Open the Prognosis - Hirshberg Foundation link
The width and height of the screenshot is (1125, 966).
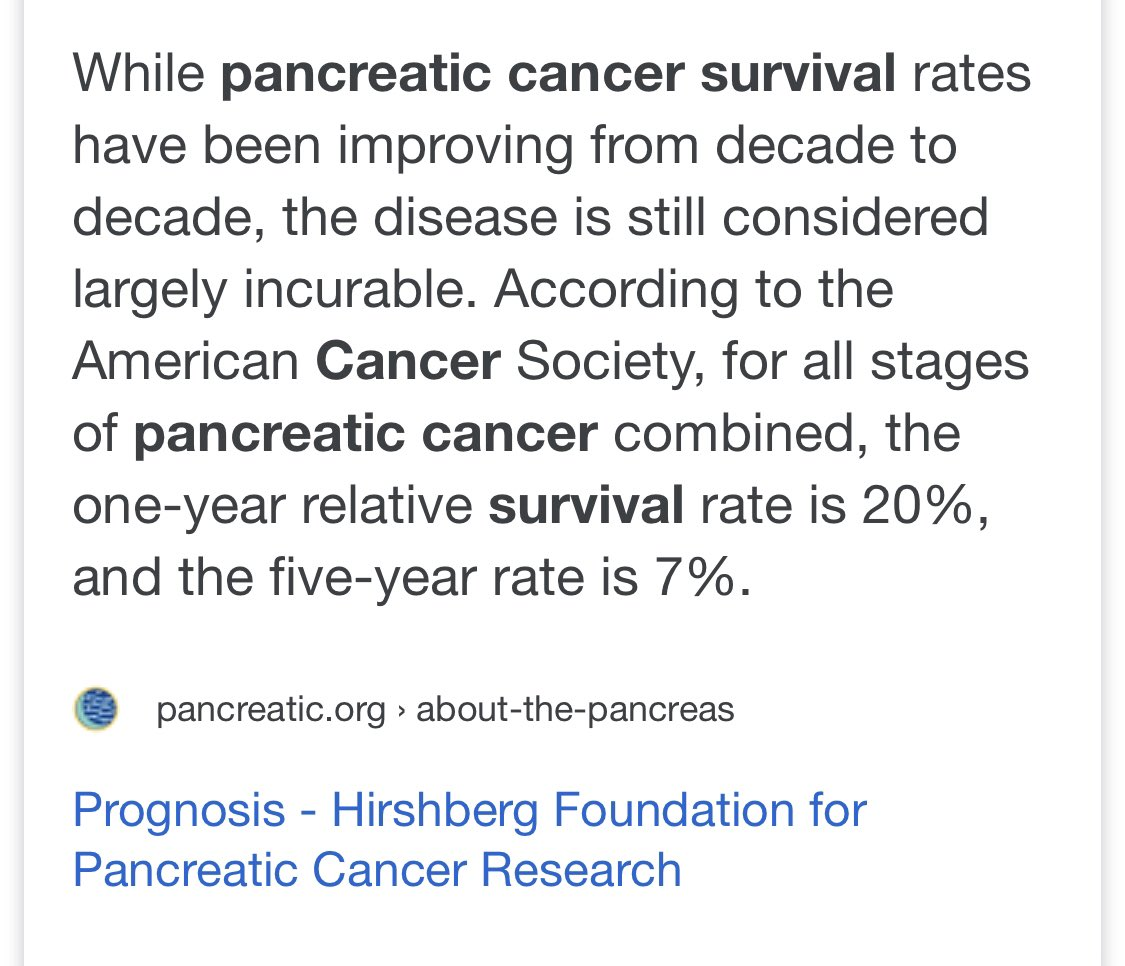pos(470,840)
